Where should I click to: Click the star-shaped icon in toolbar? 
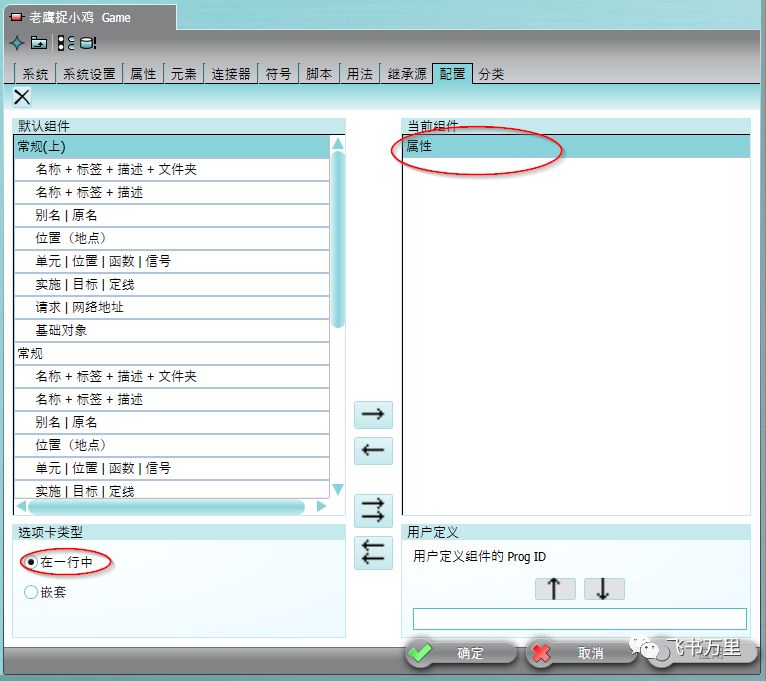(x=17, y=43)
